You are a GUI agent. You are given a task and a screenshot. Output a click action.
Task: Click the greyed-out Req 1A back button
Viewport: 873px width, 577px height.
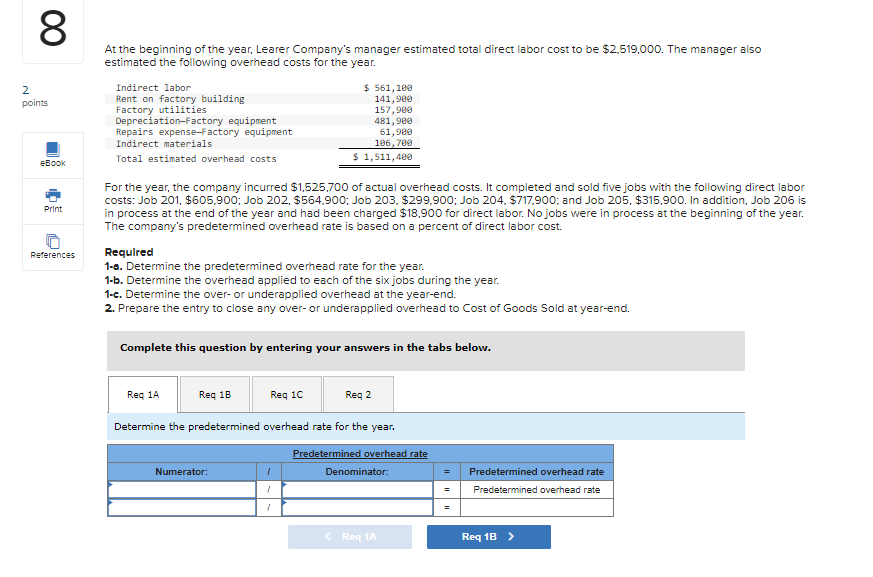pos(350,537)
